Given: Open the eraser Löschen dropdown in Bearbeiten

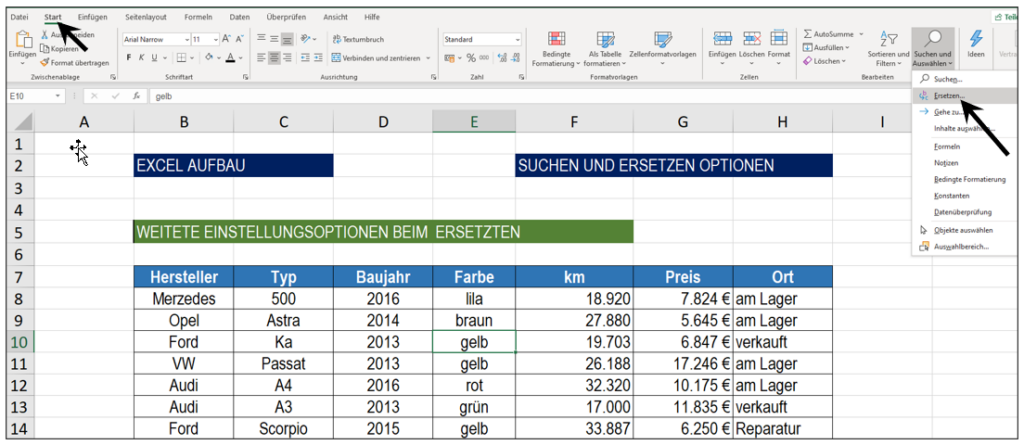Looking at the screenshot, I should (824, 61).
